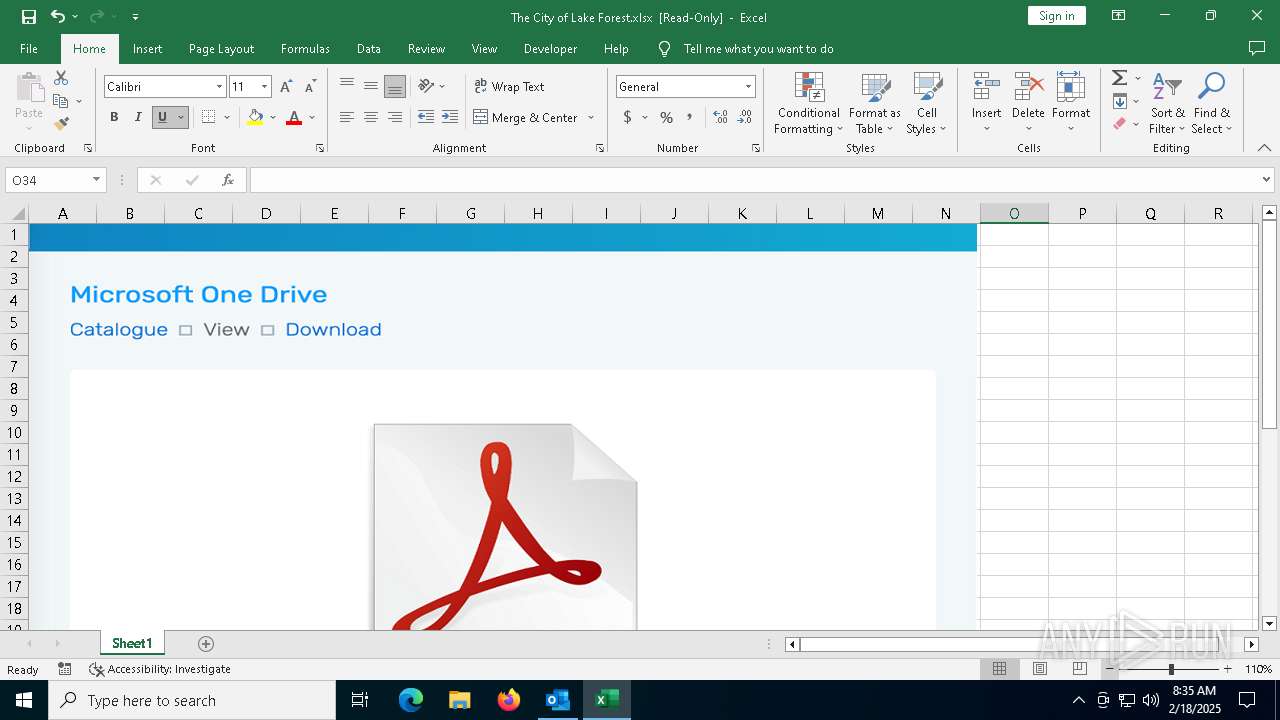Select the Sheet1 tab
Viewport: 1280px width, 720px height.
(132, 643)
